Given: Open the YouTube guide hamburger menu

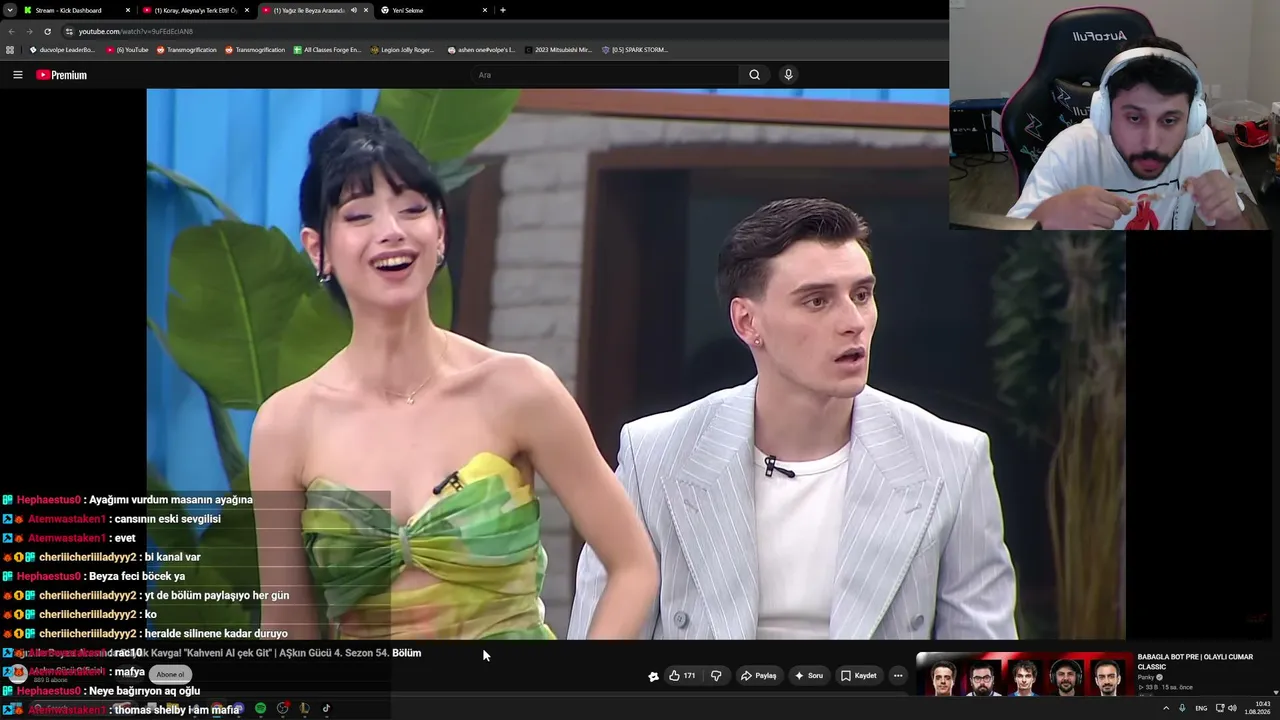Looking at the screenshot, I should click(x=17, y=75).
